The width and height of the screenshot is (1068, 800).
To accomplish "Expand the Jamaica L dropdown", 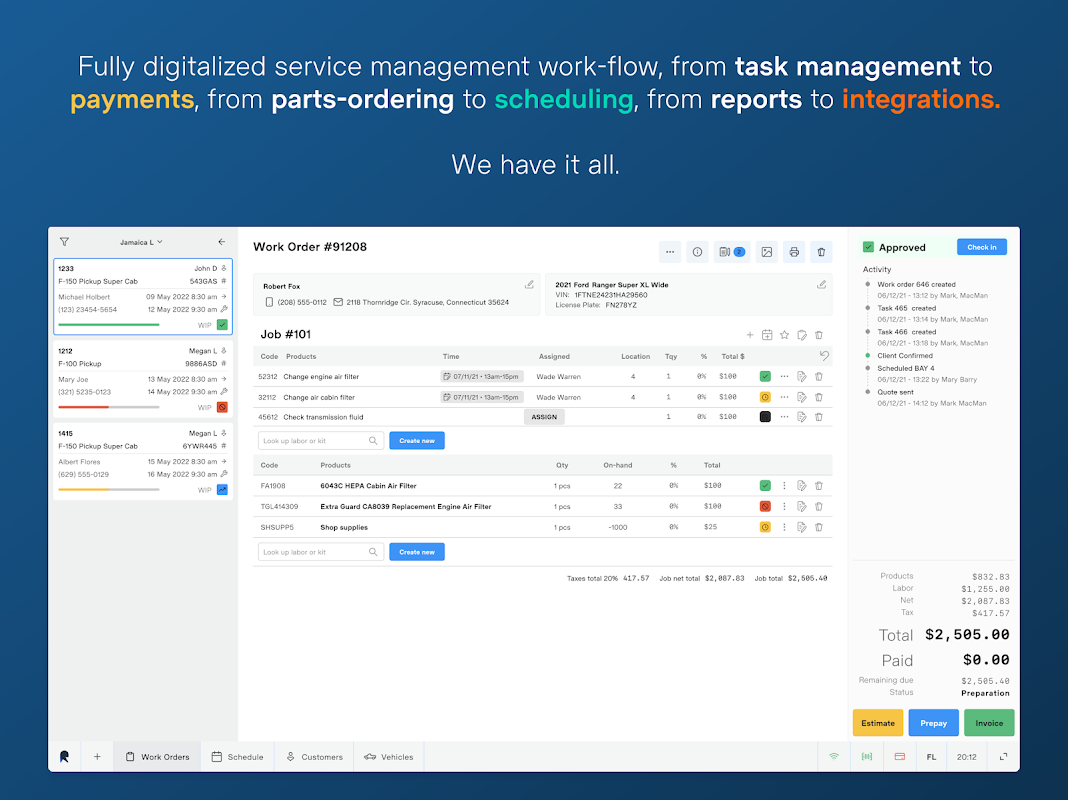I will (141, 242).
